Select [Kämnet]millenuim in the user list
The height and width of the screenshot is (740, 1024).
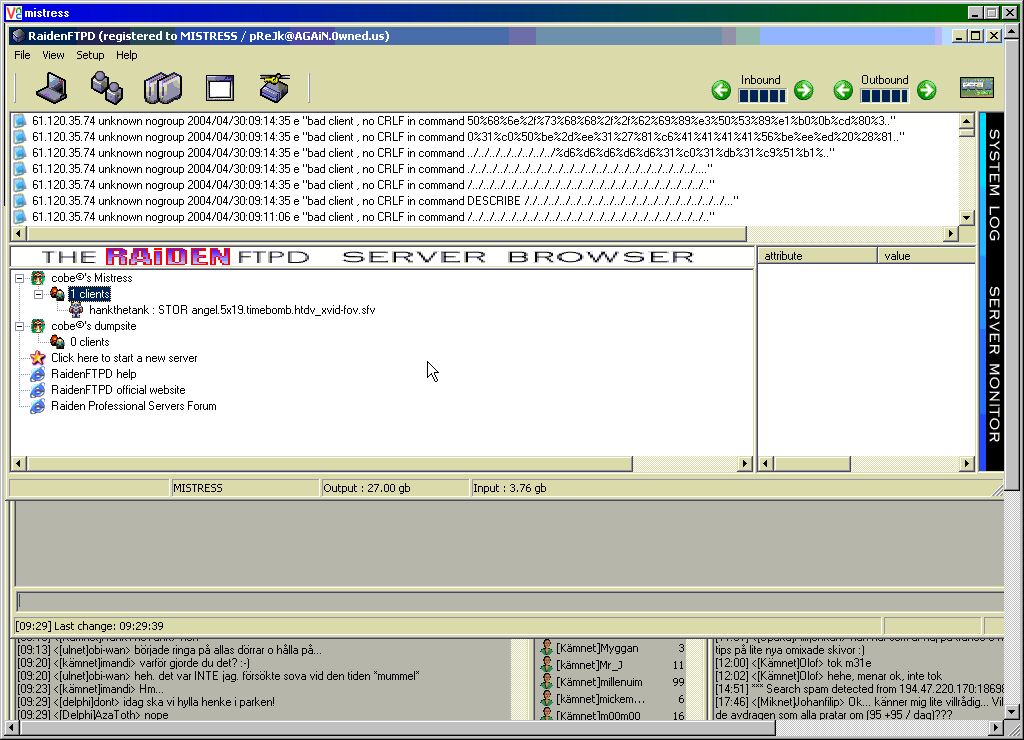599,682
